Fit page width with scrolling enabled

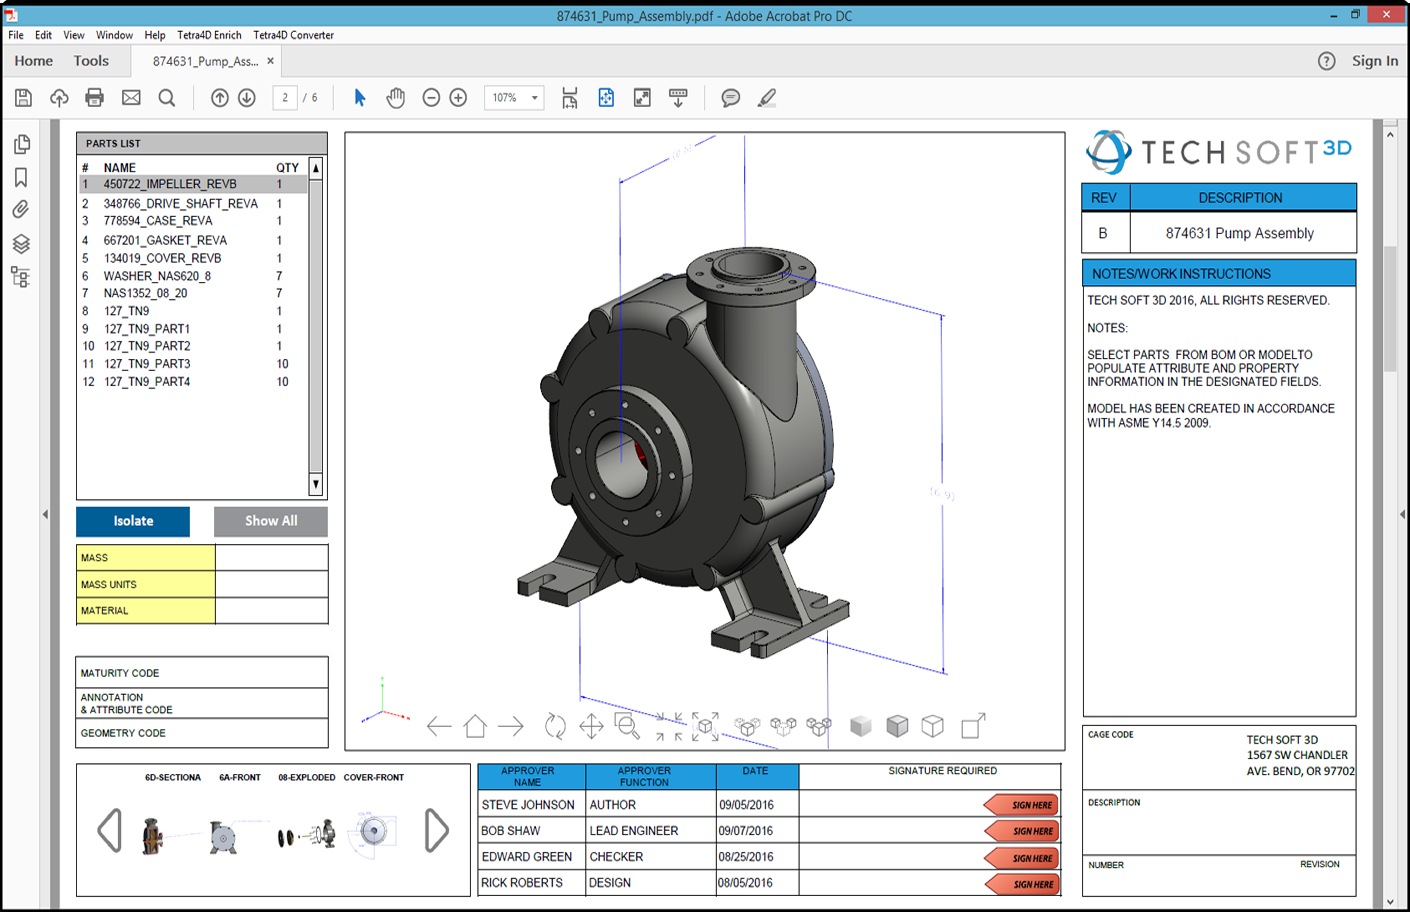(570, 98)
